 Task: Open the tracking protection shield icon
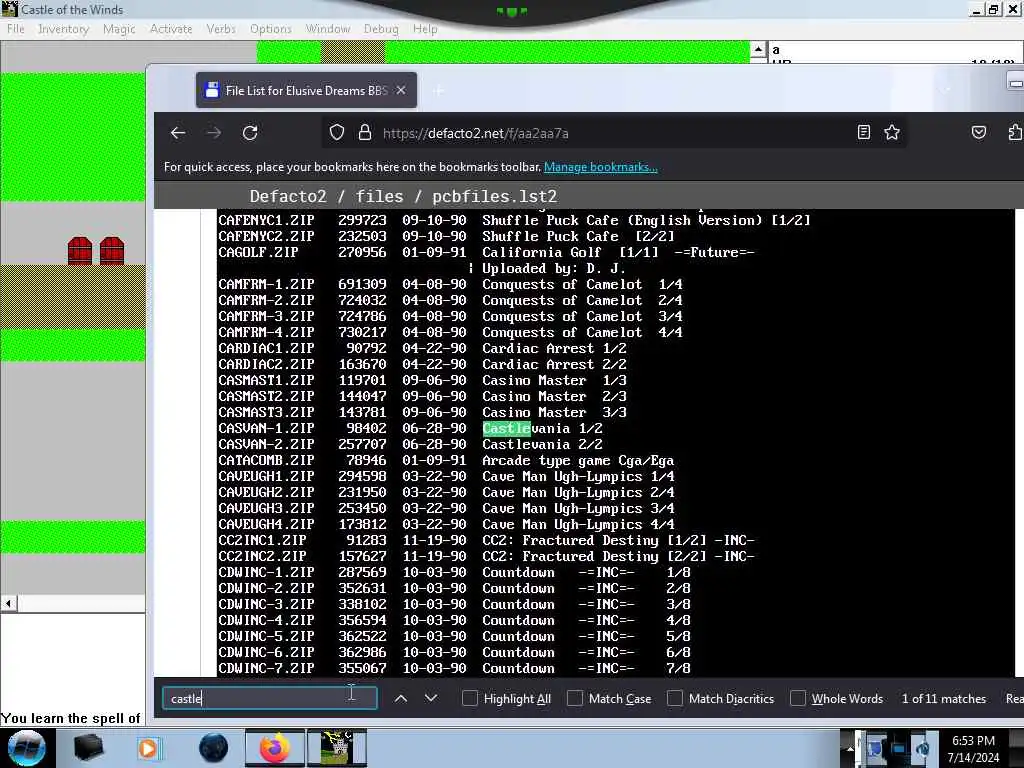[x=337, y=133]
